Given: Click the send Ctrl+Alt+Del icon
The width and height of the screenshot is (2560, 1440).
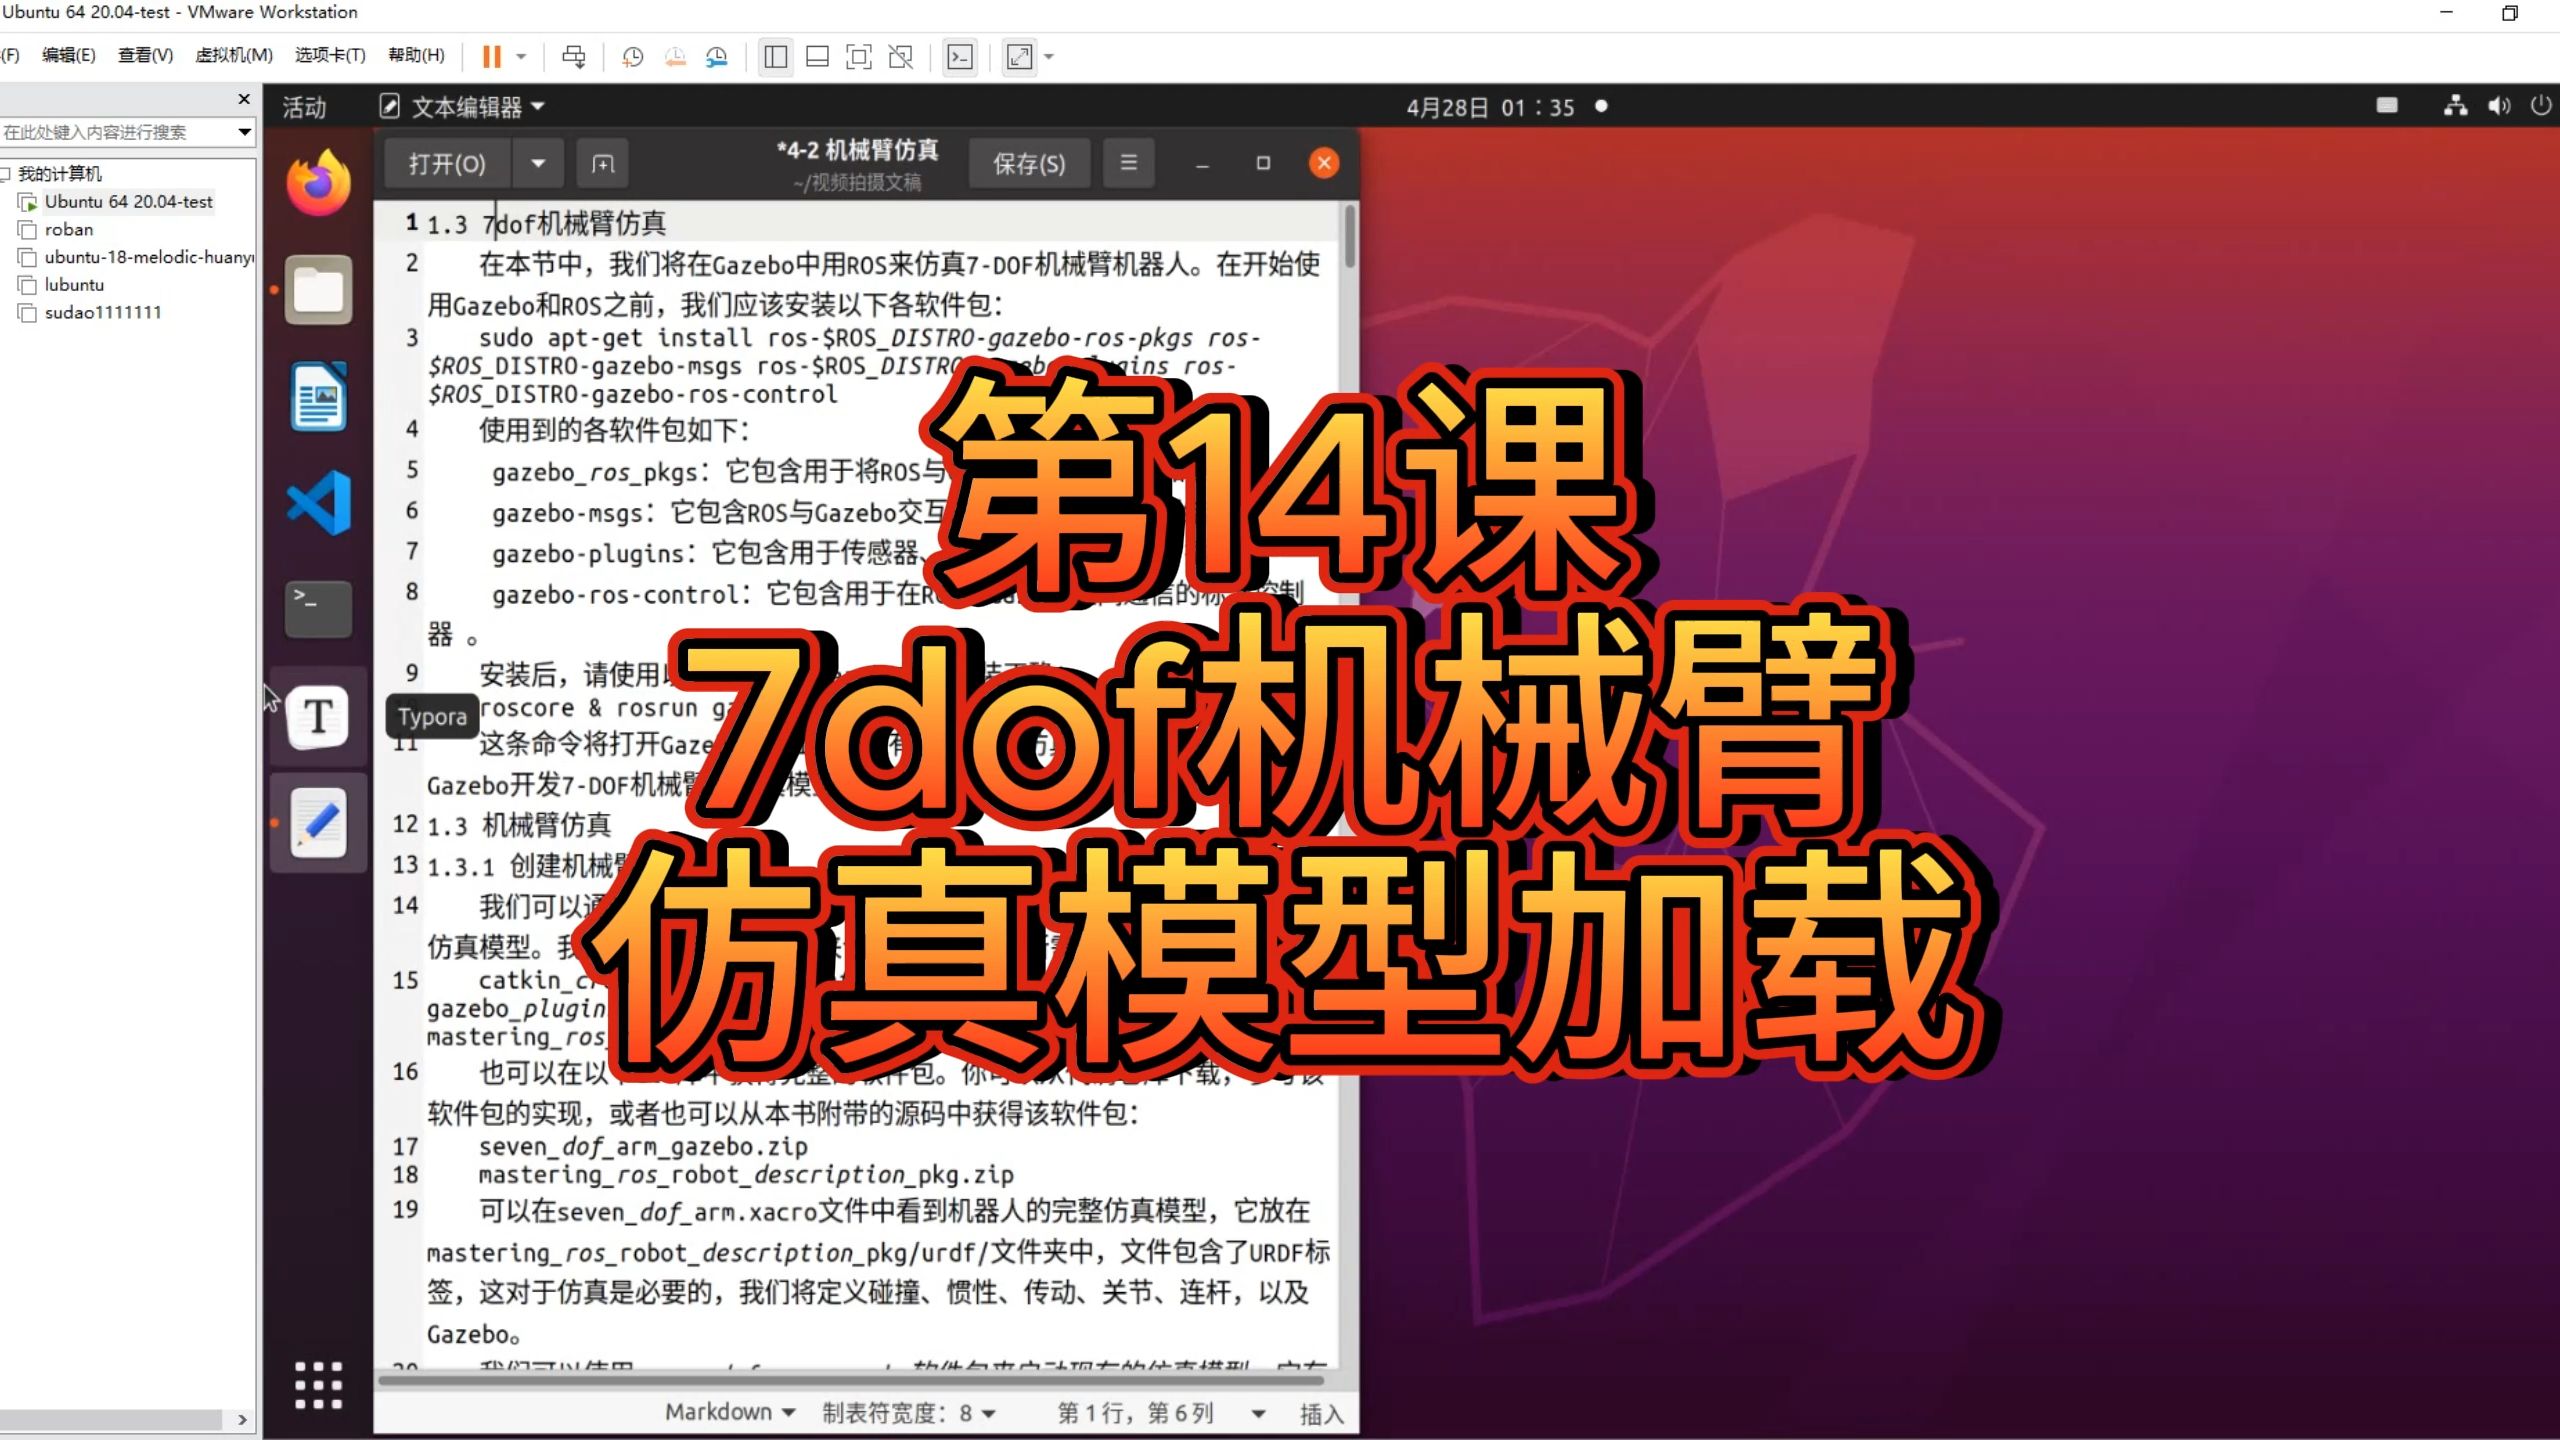Looking at the screenshot, I should 574,57.
